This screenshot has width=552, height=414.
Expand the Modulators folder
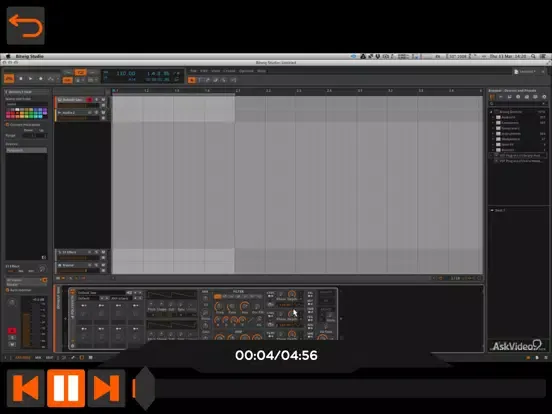click(493, 139)
